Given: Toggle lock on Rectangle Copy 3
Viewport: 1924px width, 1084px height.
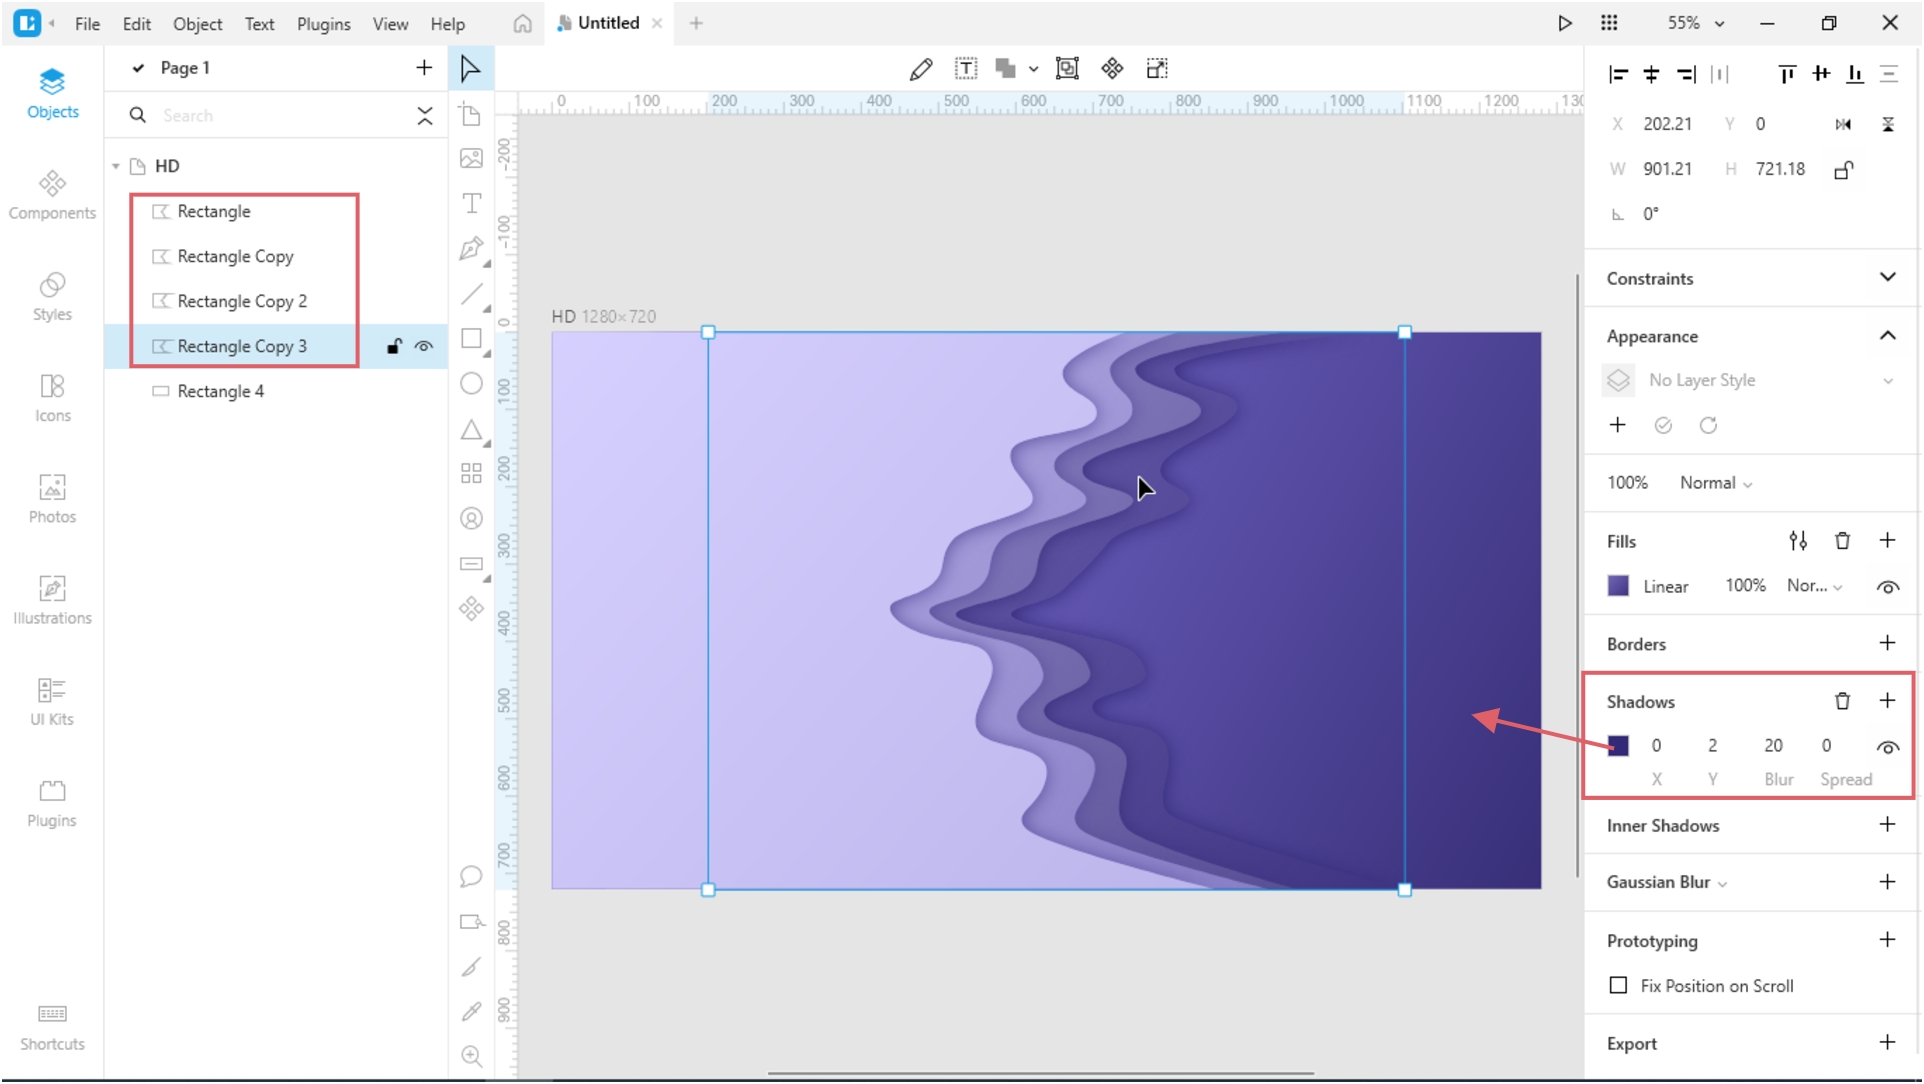Looking at the screenshot, I should coord(394,345).
